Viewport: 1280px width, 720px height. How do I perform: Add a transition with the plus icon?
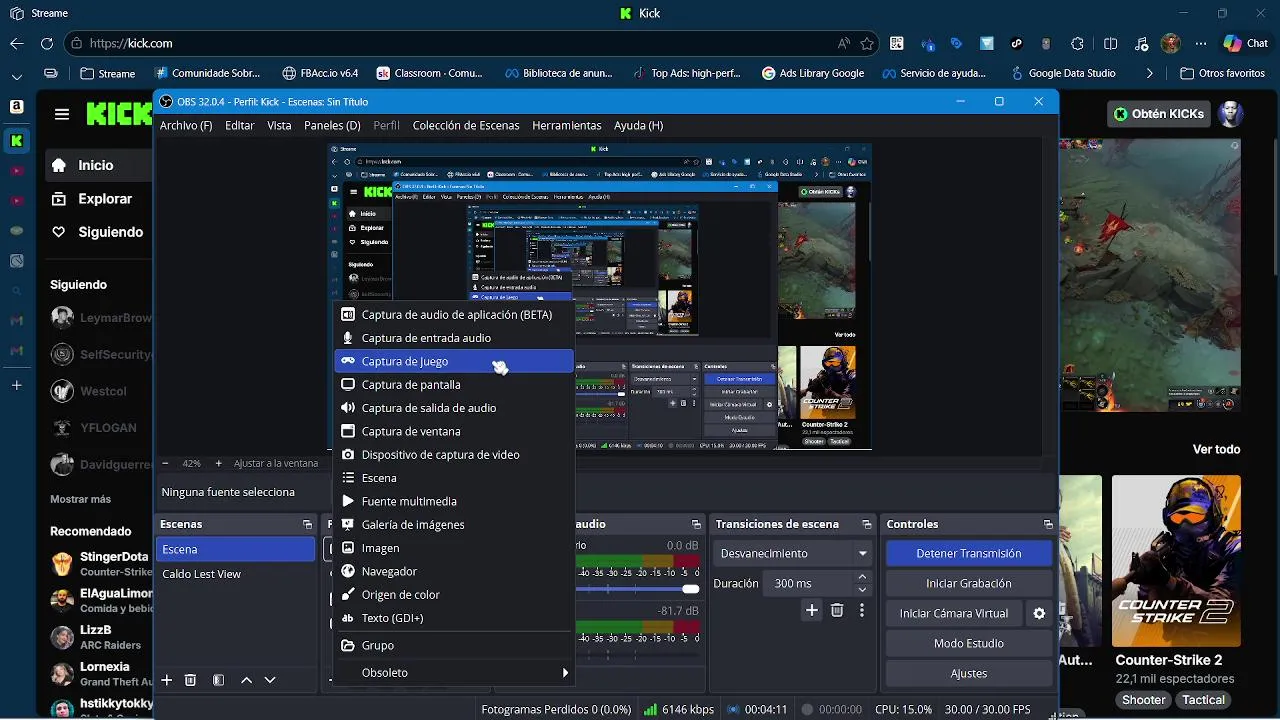click(812, 610)
